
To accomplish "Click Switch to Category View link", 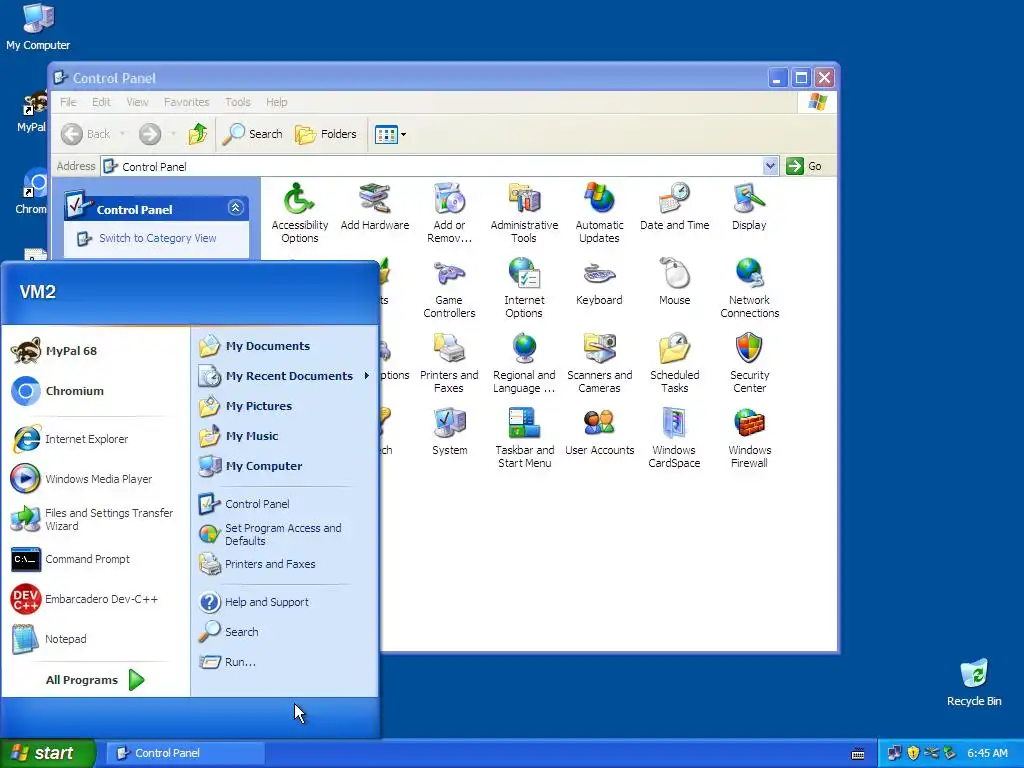I will pyautogui.click(x=157, y=238).
